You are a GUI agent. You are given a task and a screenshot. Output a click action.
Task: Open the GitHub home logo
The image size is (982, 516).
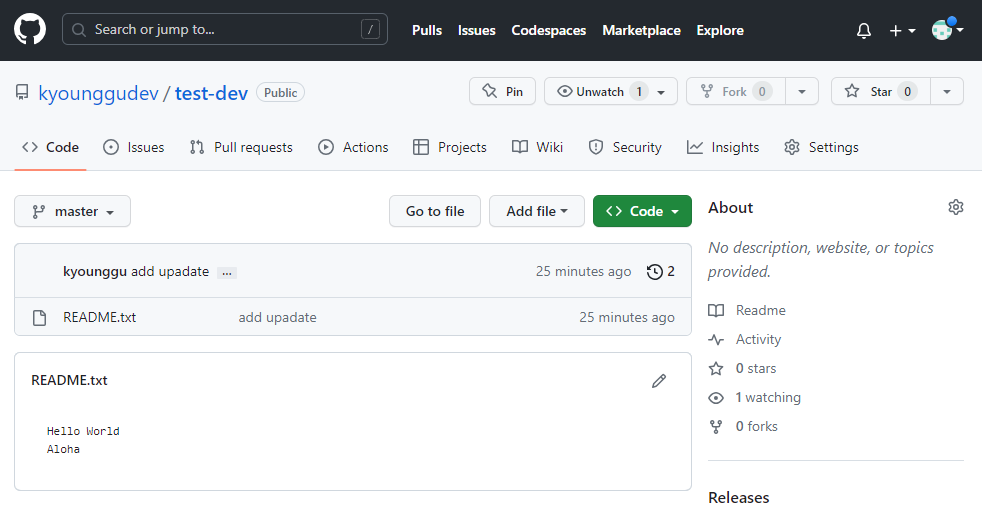tap(30, 29)
